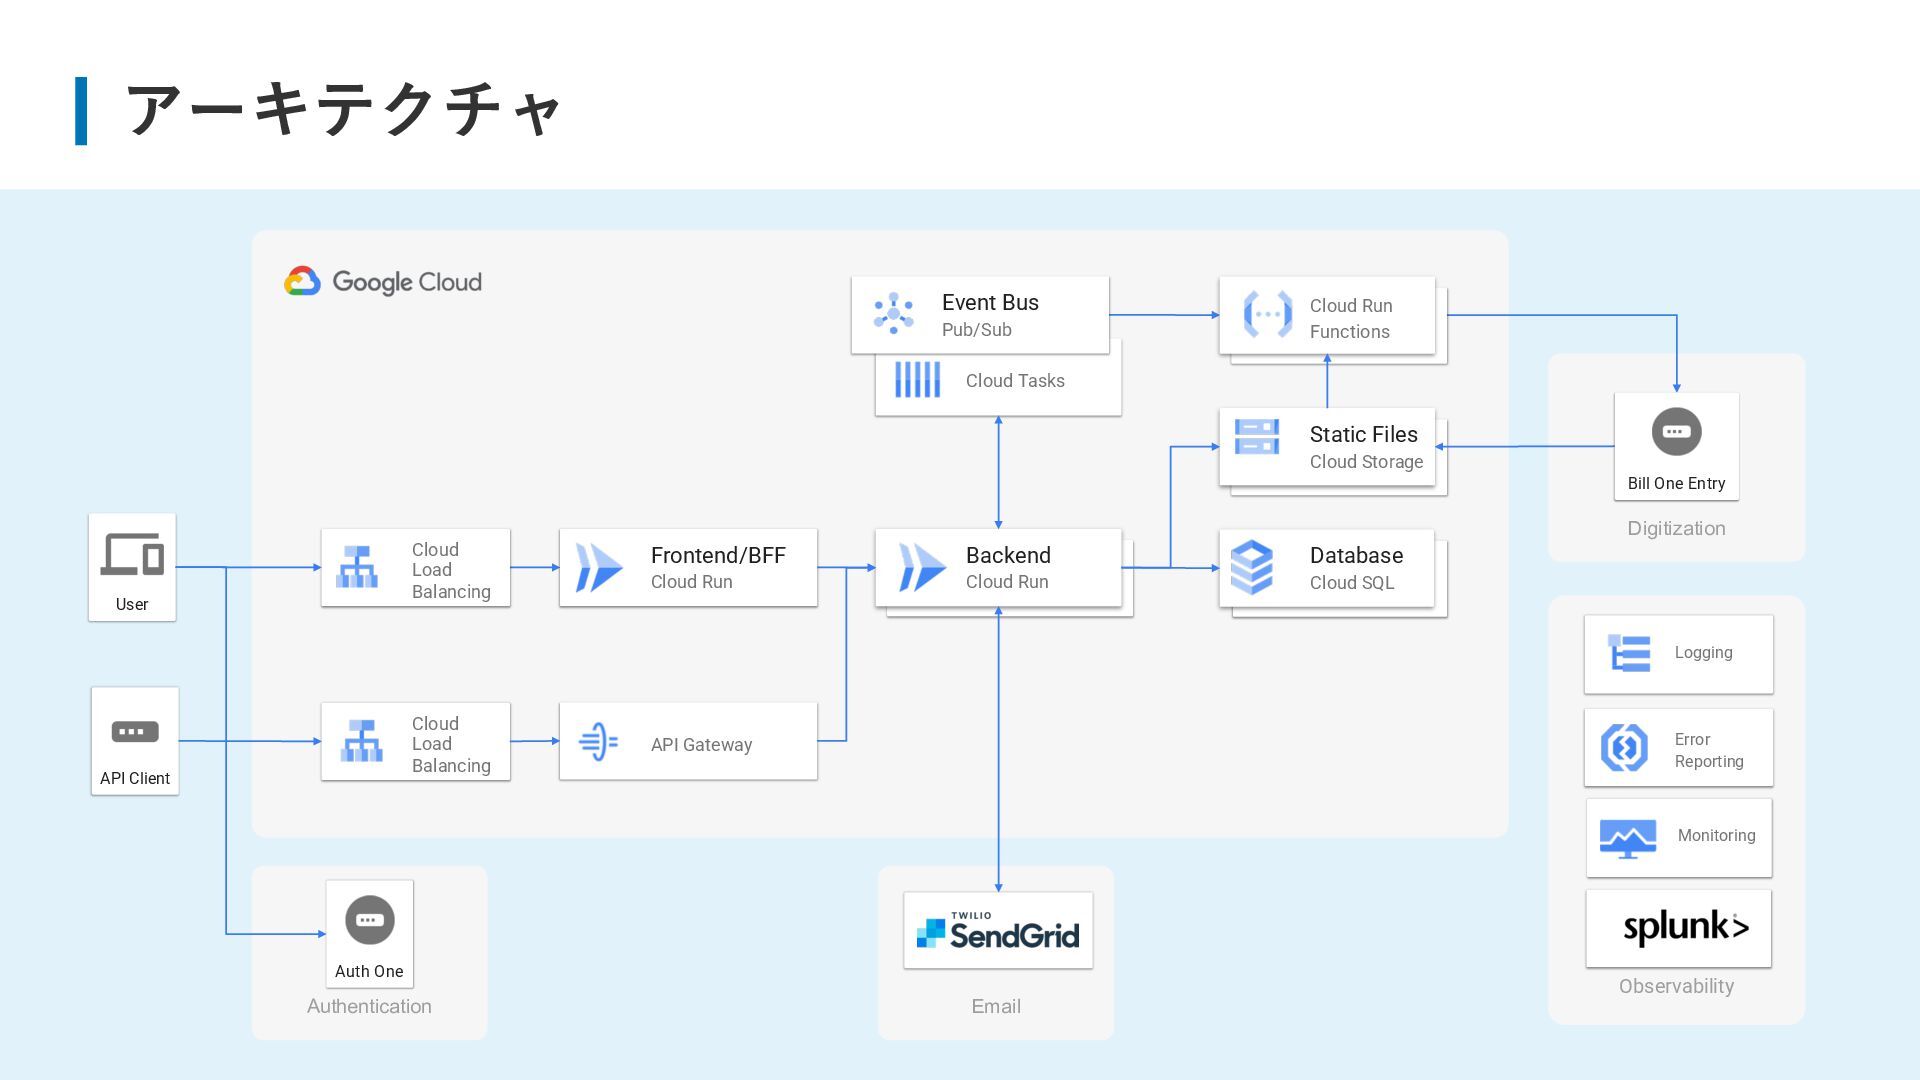Click the Auth One icon
This screenshot has width=1920, height=1080.
click(369, 920)
